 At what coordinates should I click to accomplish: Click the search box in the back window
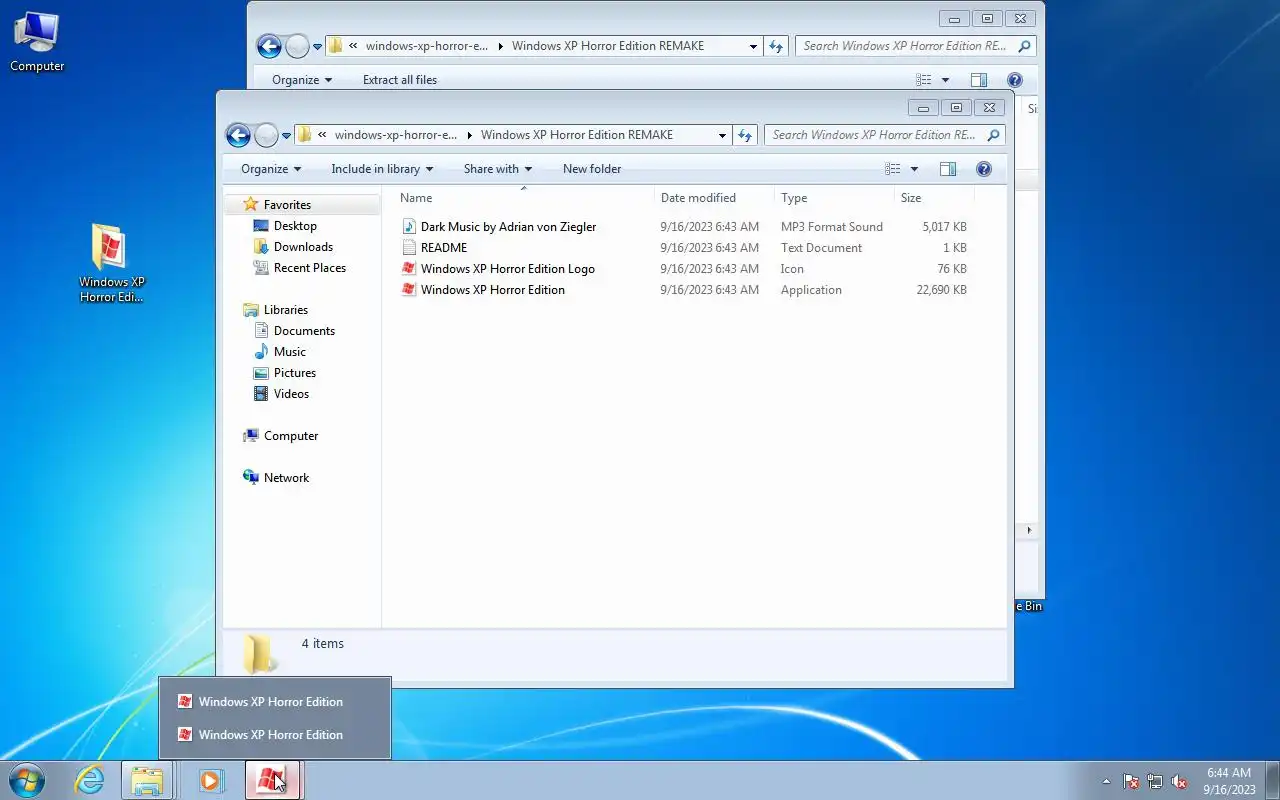pyautogui.click(x=916, y=46)
